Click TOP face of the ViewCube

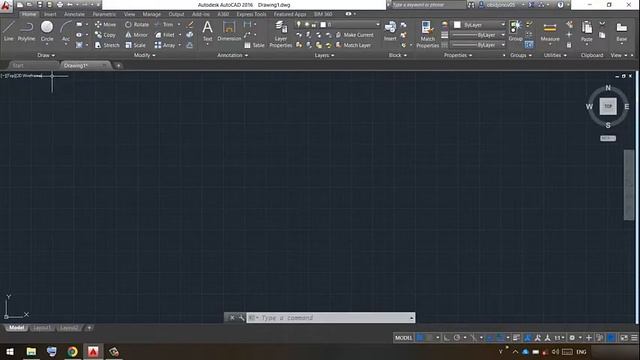[x=608, y=106]
